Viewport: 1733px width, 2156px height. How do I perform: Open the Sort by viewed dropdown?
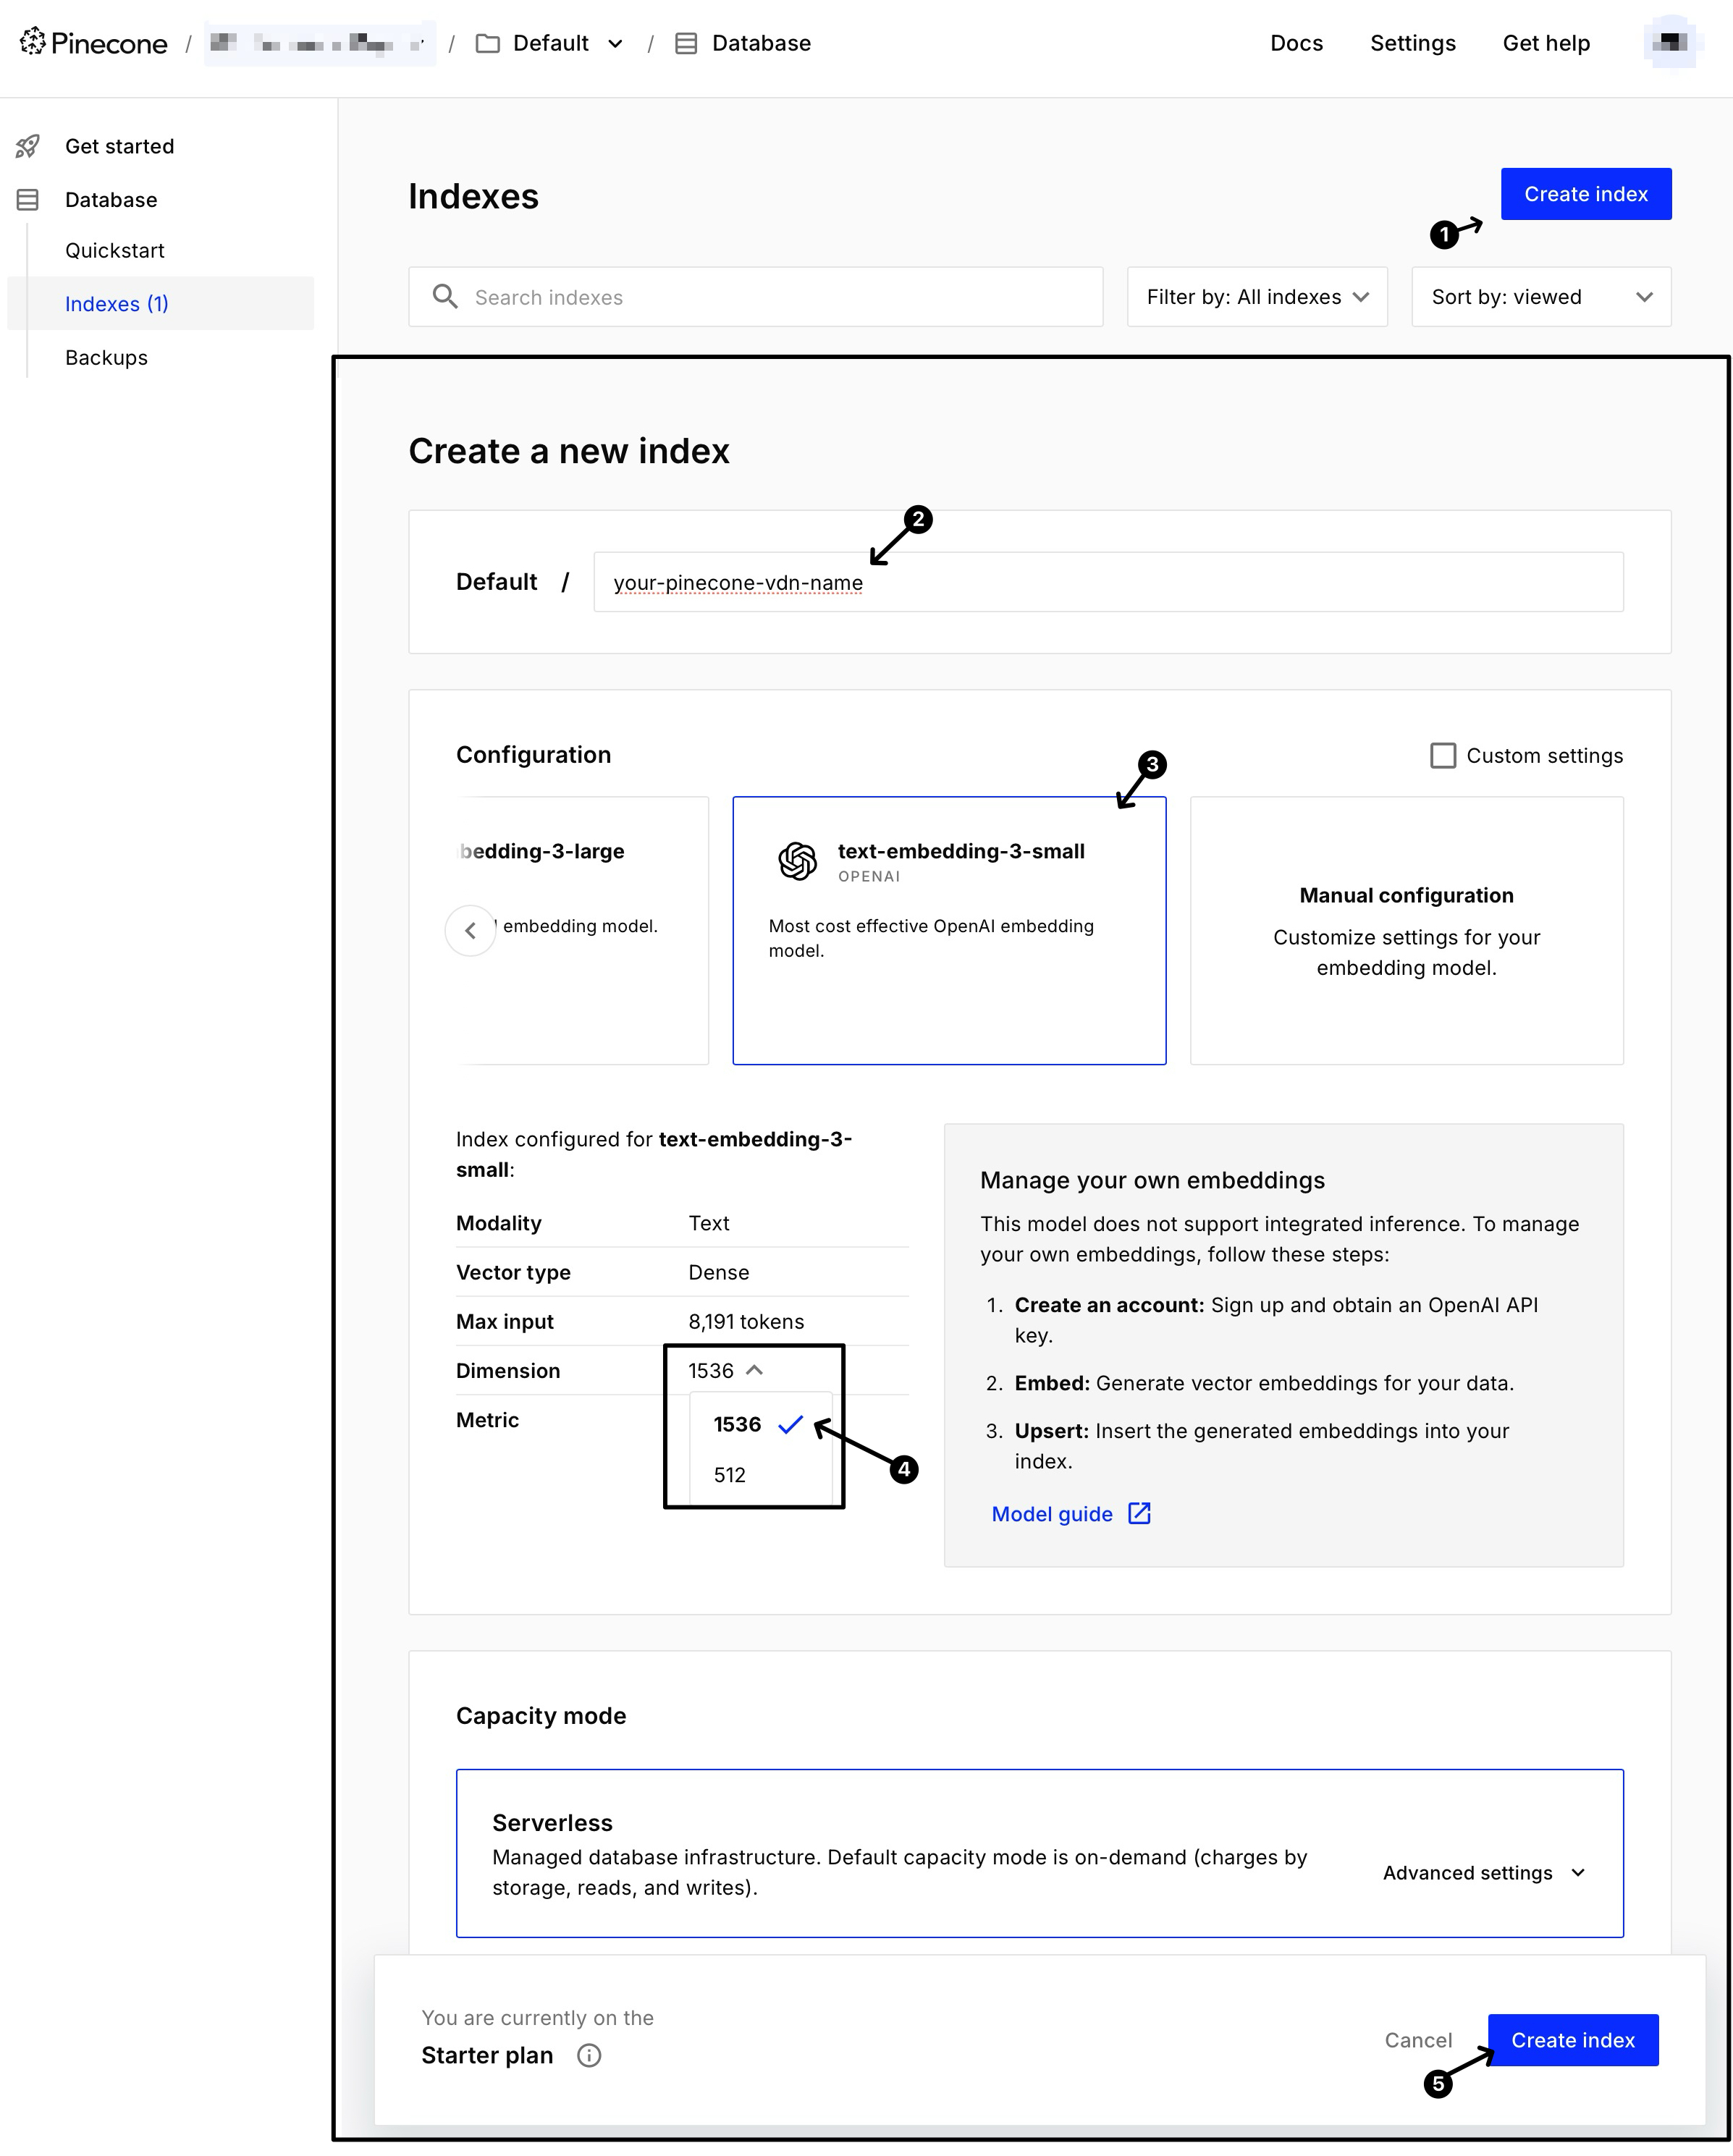pos(1540,297)
